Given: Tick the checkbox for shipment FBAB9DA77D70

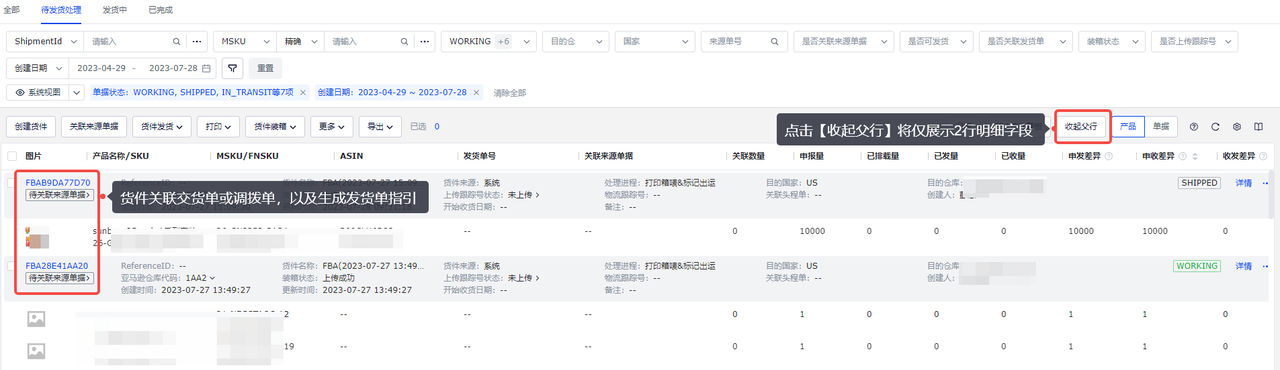Looking at the screenshot, I should click(12, 183).
